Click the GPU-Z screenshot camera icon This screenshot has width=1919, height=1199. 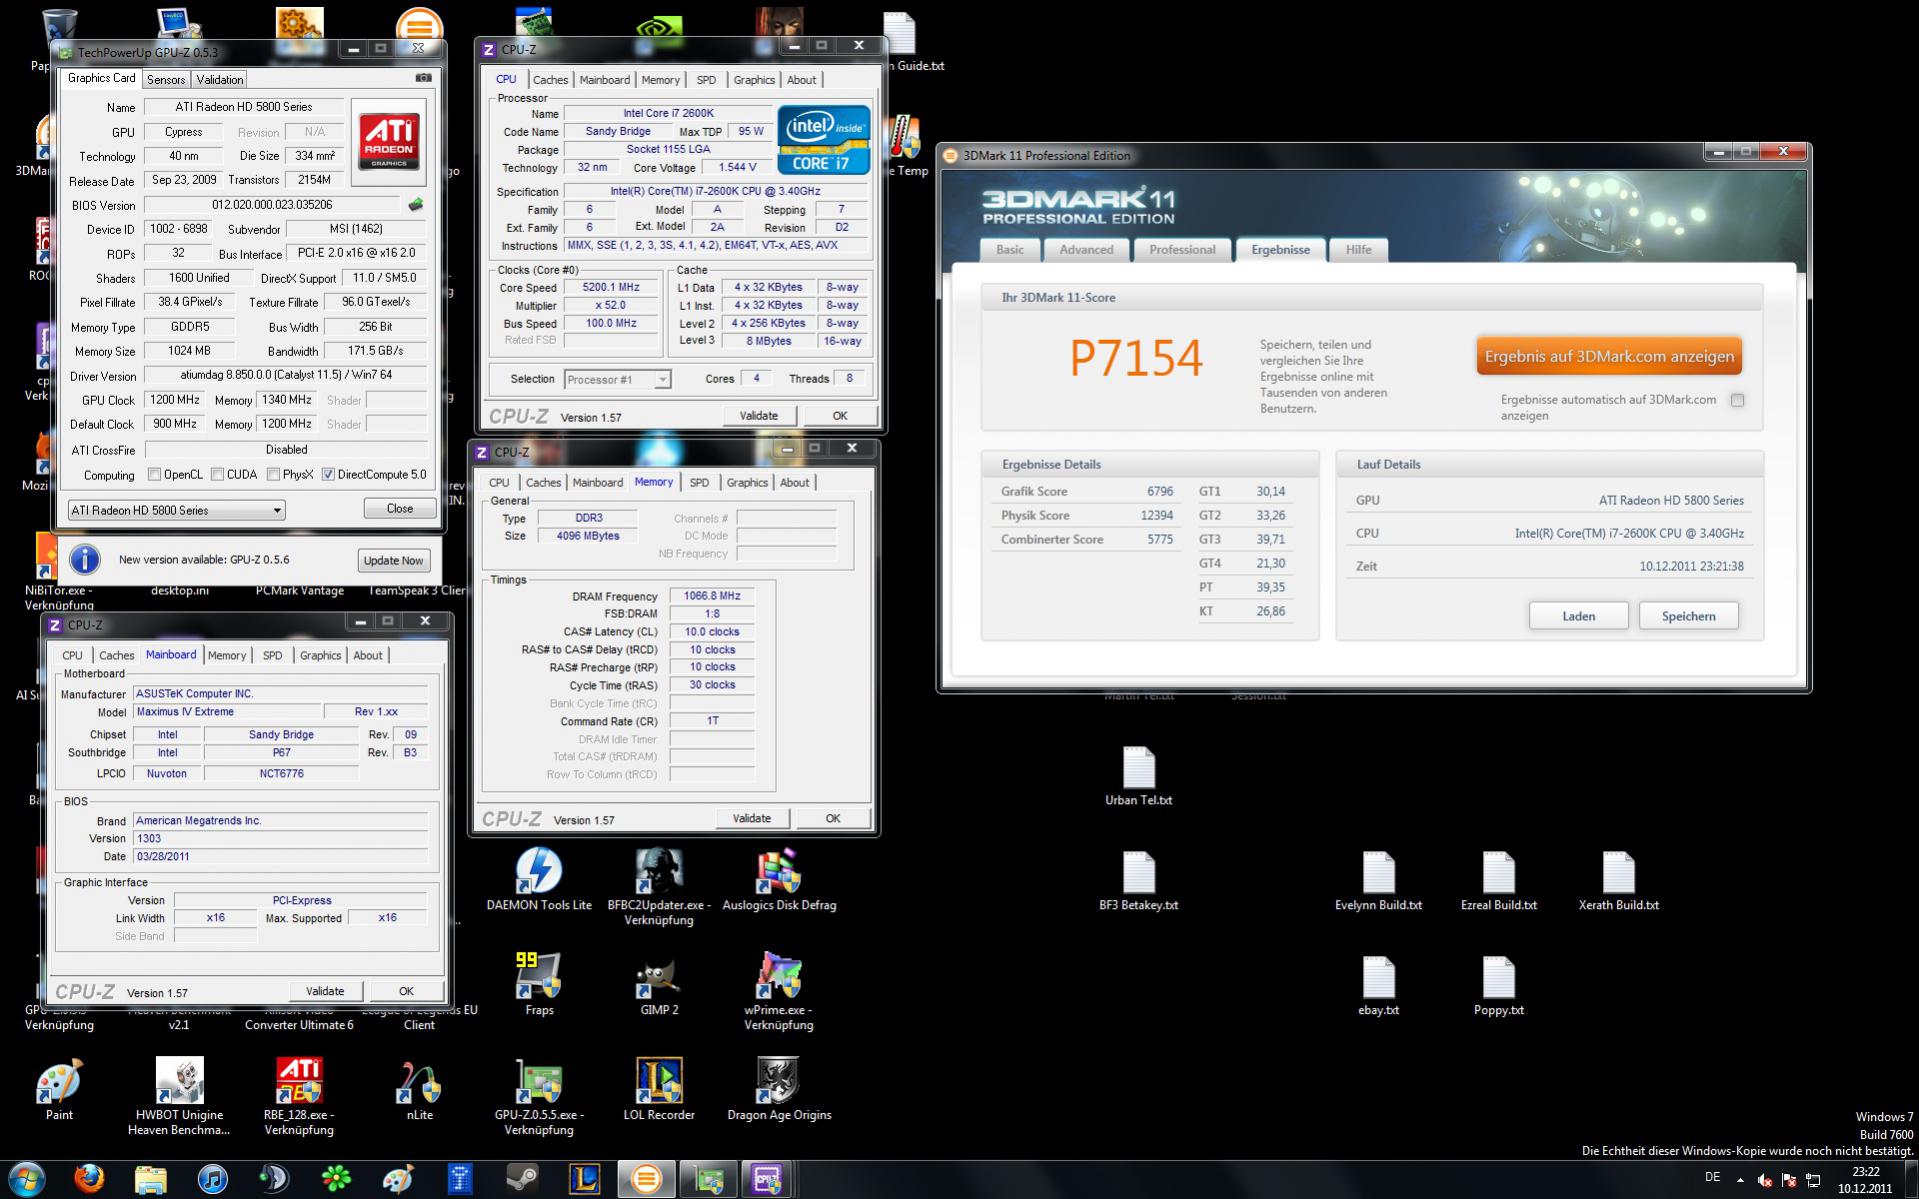pos(424,78)
